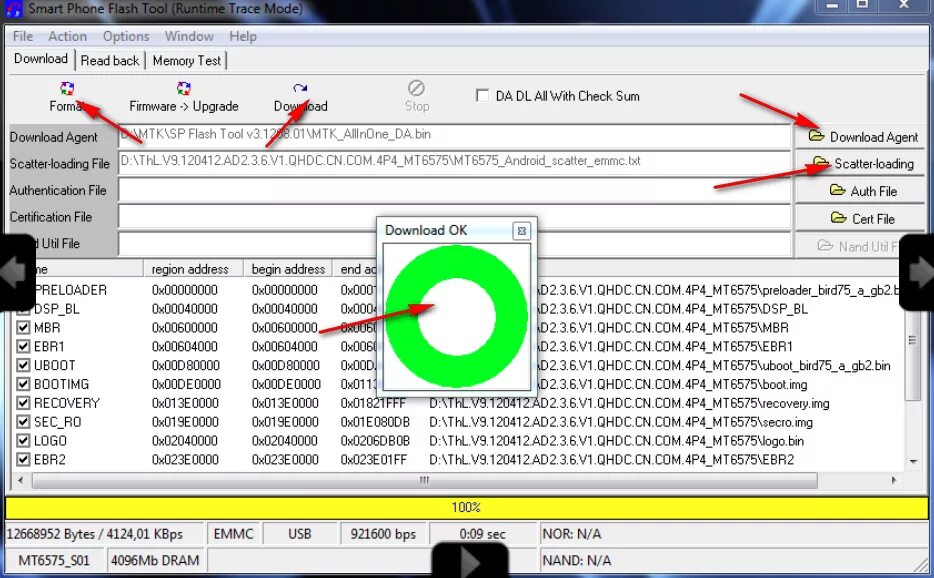Click the disabled Stop icon
934x578 pixels.
coord(416,88)
